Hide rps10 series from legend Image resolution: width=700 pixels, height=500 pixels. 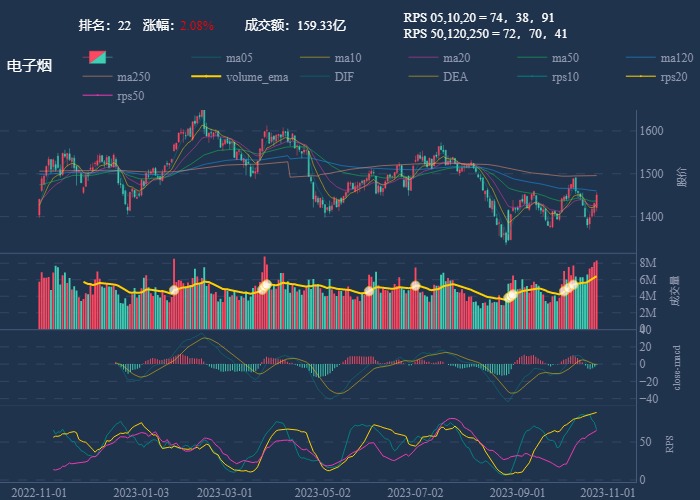[564, 77]
